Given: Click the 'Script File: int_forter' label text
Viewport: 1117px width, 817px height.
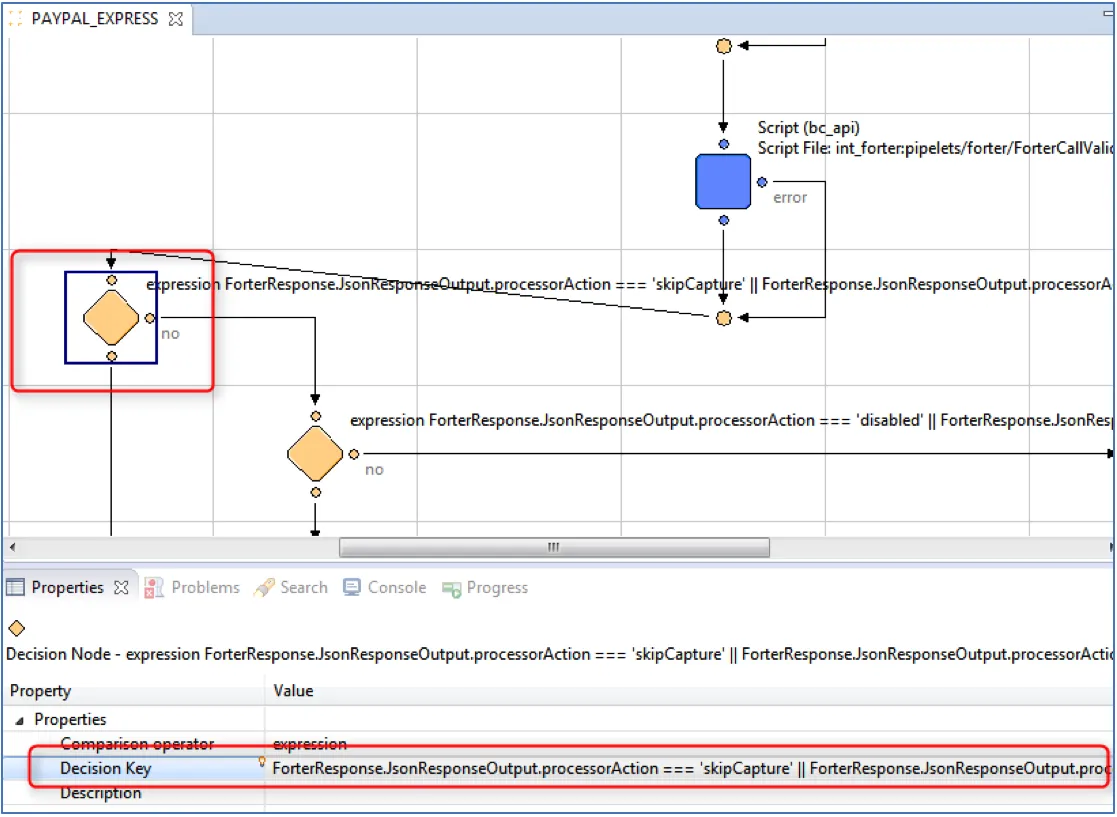Looking at the screenshot, I should click(x=935, y=148).
